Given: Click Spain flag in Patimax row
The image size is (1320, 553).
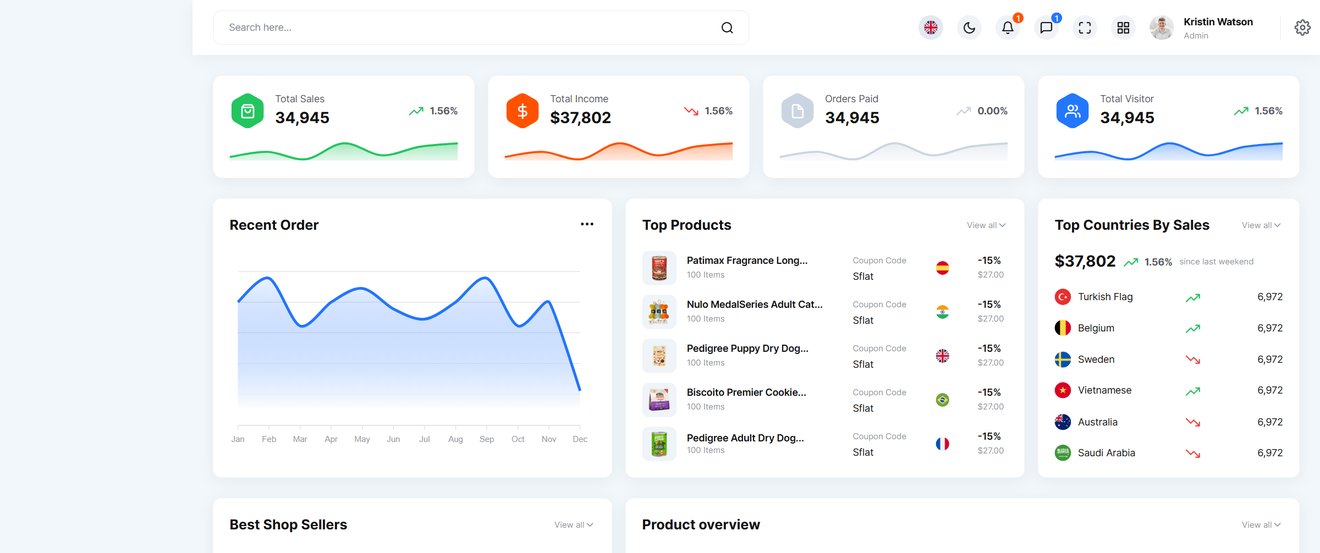Looking at the screenshot, I should click(942, 268).
